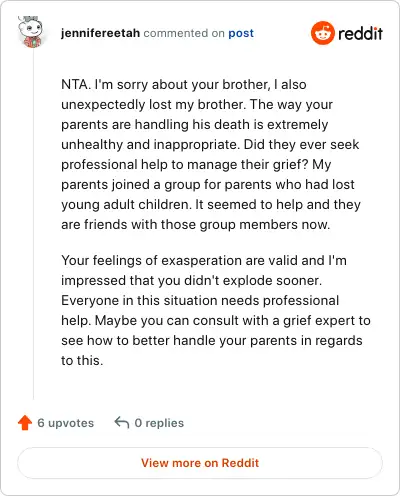Viewport: 400px width, 496px height.
Task: Click the line "are friends with those group members now."
Action: pos(196,225)
